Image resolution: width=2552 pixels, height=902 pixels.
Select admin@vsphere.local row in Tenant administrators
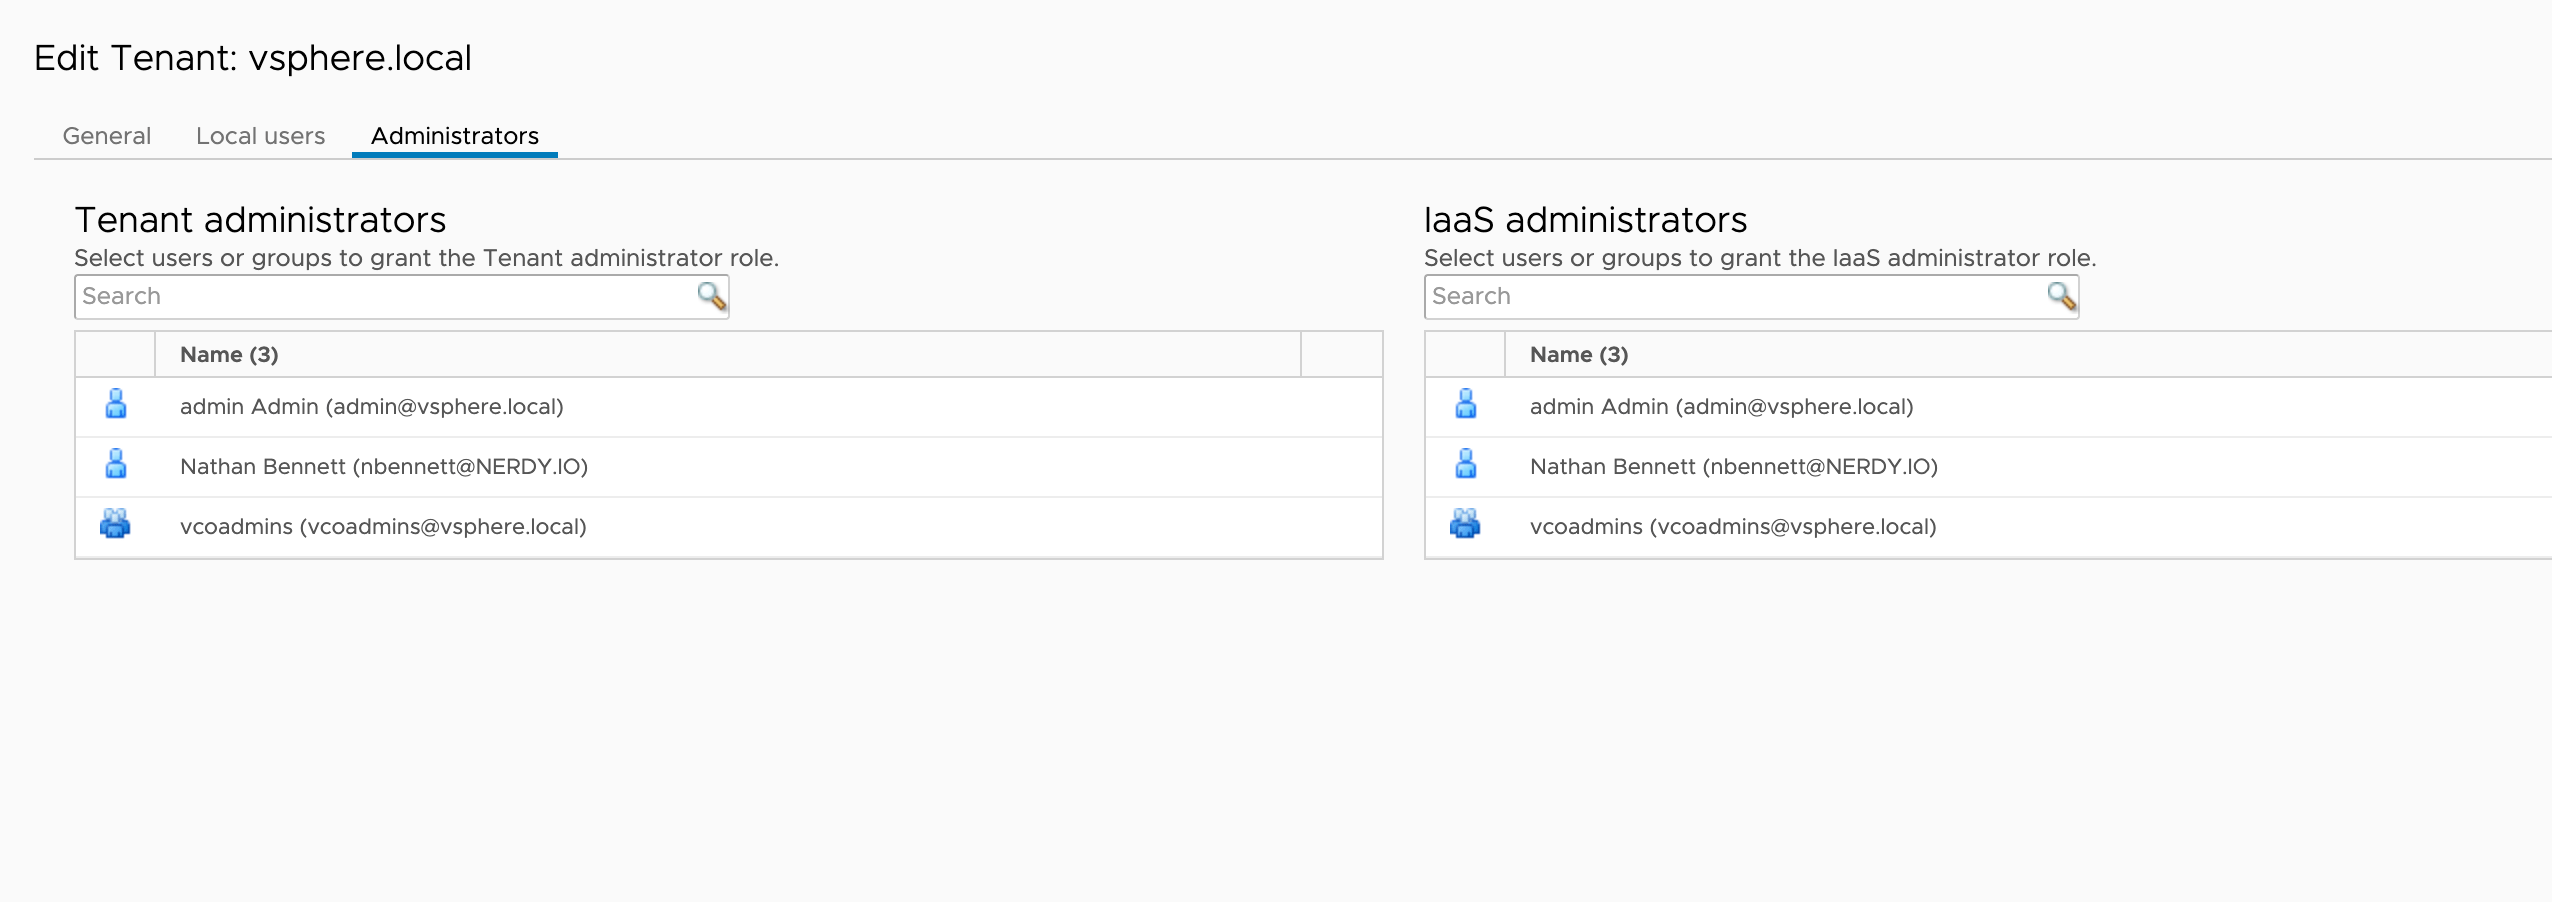pos(372,407)
